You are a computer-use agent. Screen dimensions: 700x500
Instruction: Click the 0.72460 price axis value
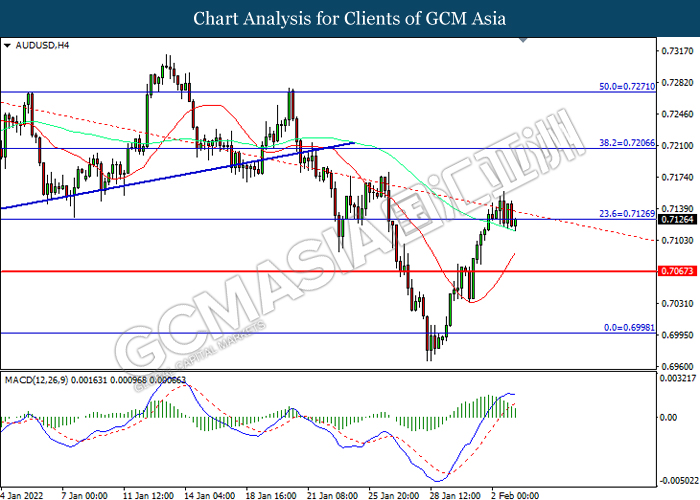[677, 114]
